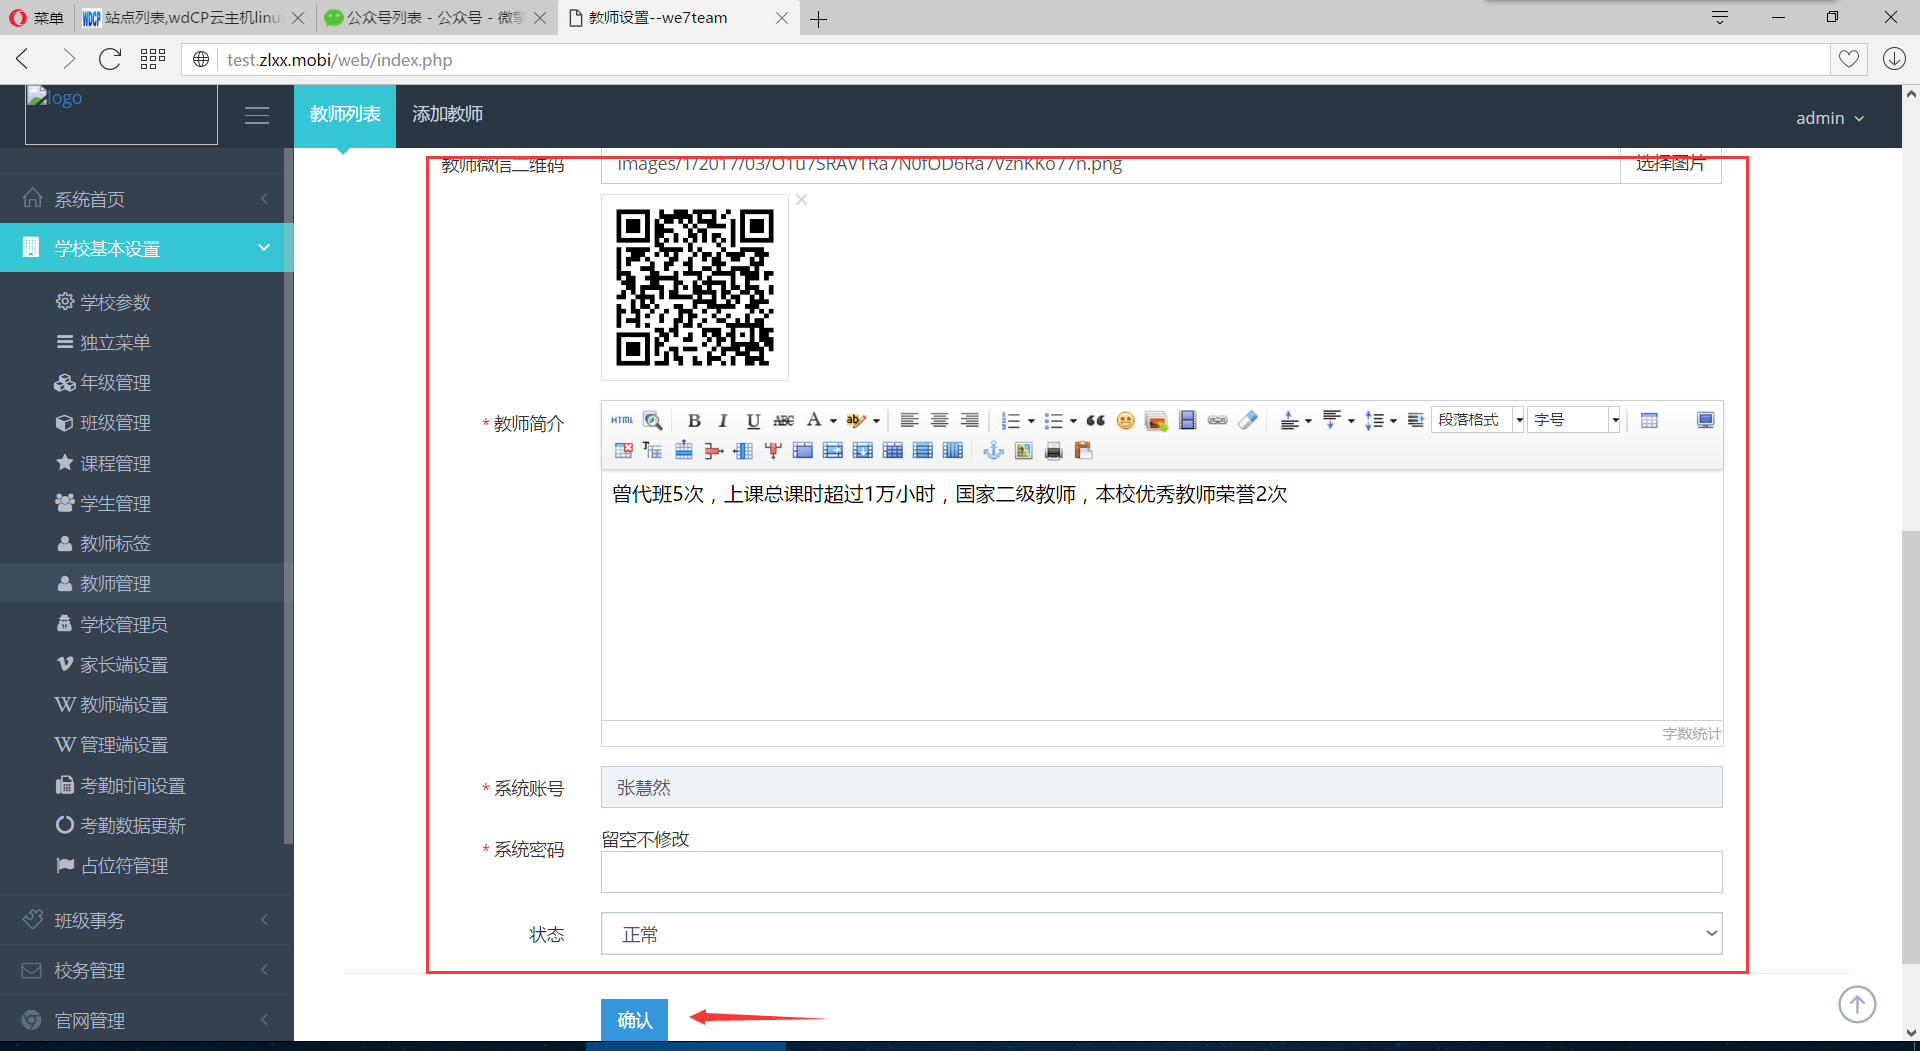Open 考勤数据更新 in sidebar

(132, 826)
